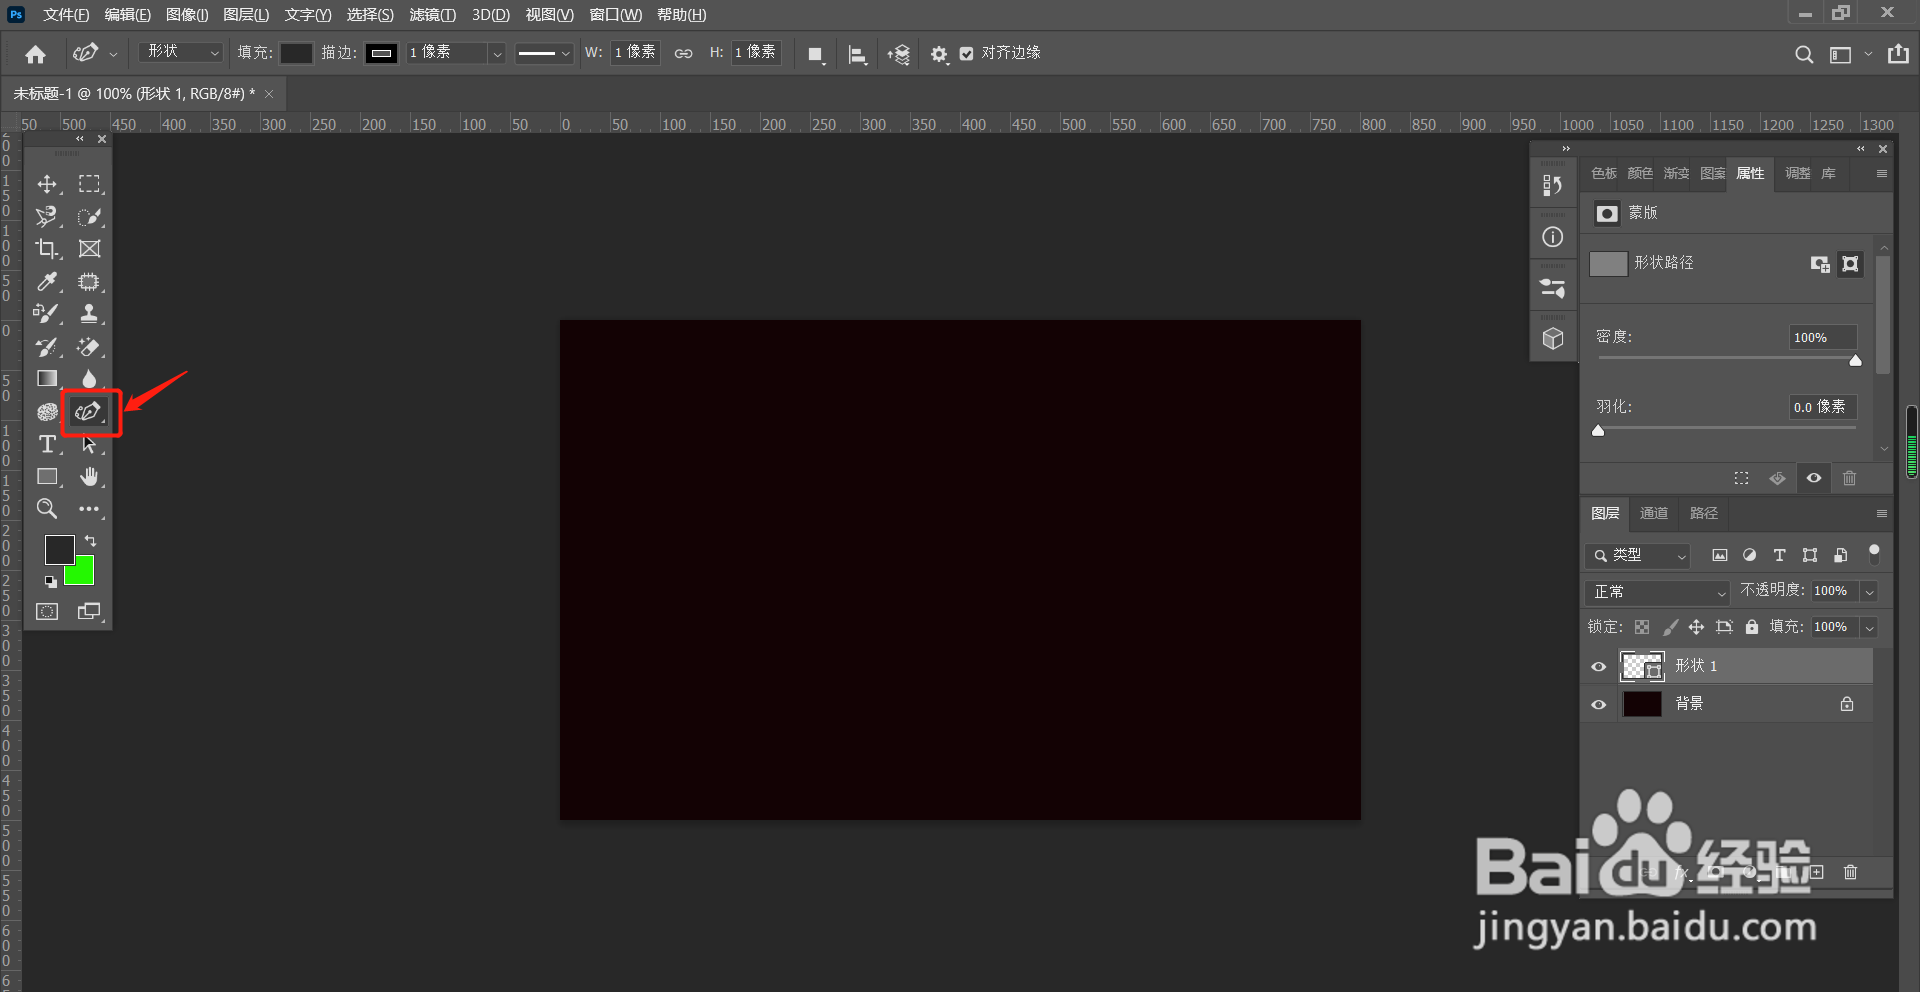Select the Path Selection tool
Image resolution: width=1920 pixels, height=992 pixels.
pyautogui.click(x=90, y=444)
